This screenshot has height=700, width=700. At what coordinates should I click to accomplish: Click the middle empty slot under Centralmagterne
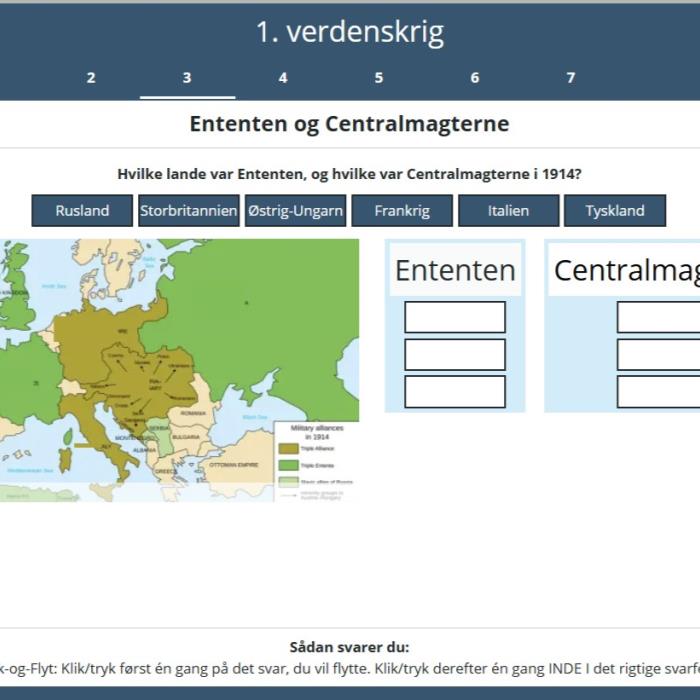[x=658, y=355]
